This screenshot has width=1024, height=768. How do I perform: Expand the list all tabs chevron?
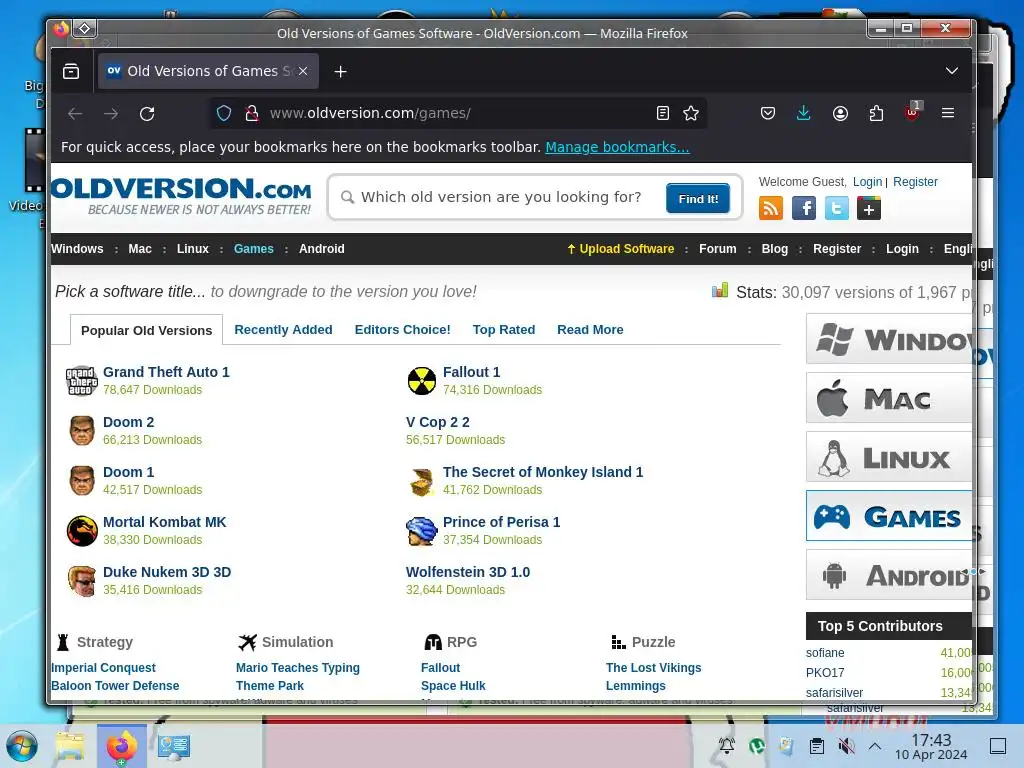(952, 71)
